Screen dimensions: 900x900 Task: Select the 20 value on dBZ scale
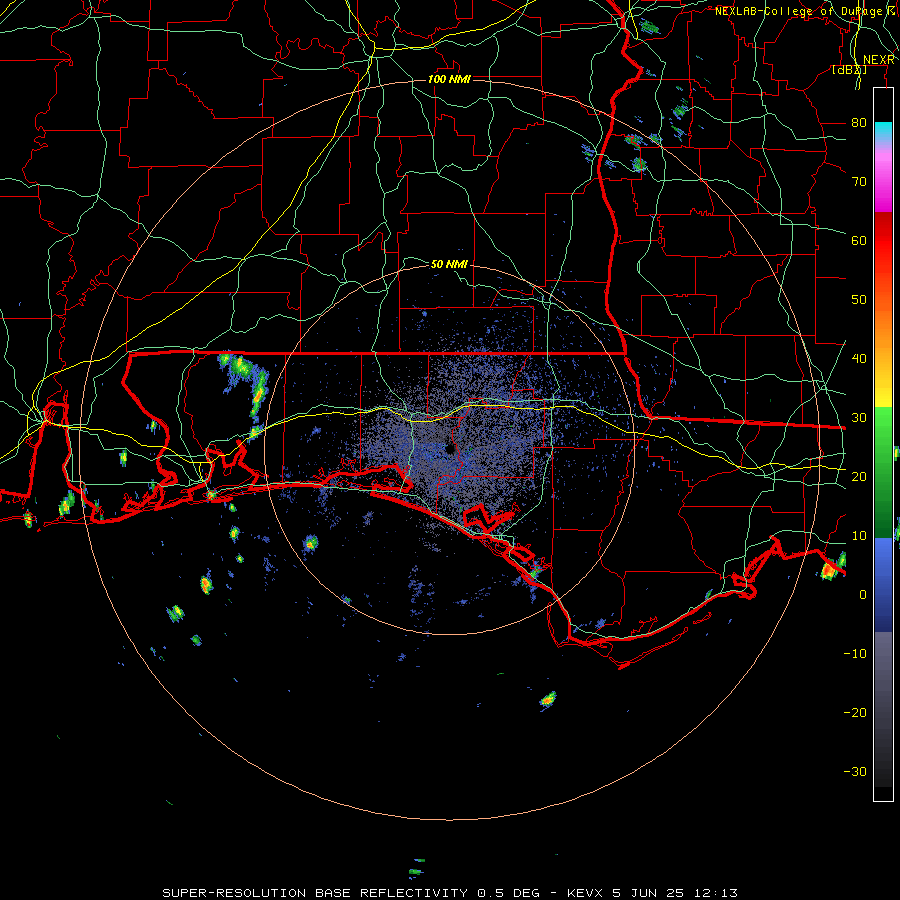[x=859, y=476]
